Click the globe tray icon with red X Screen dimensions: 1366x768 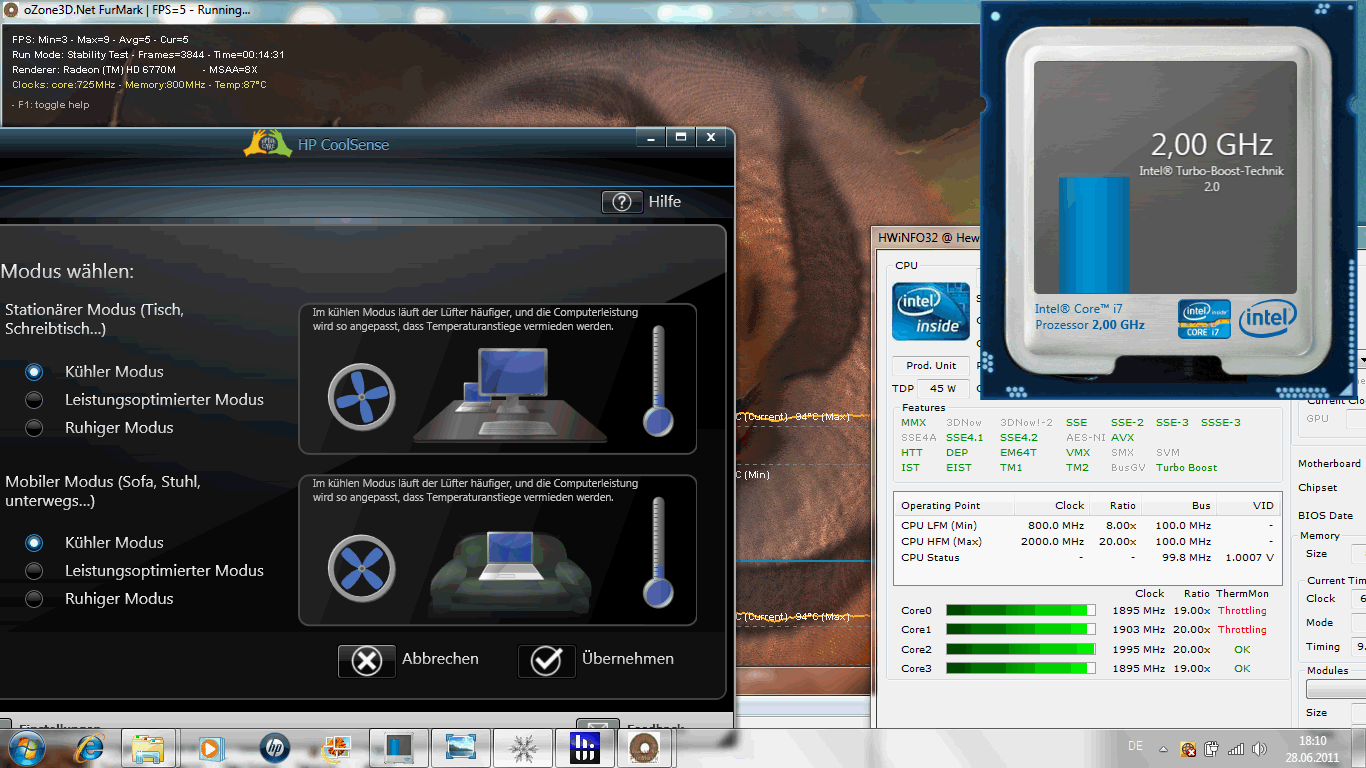[x=1188, y=748]
